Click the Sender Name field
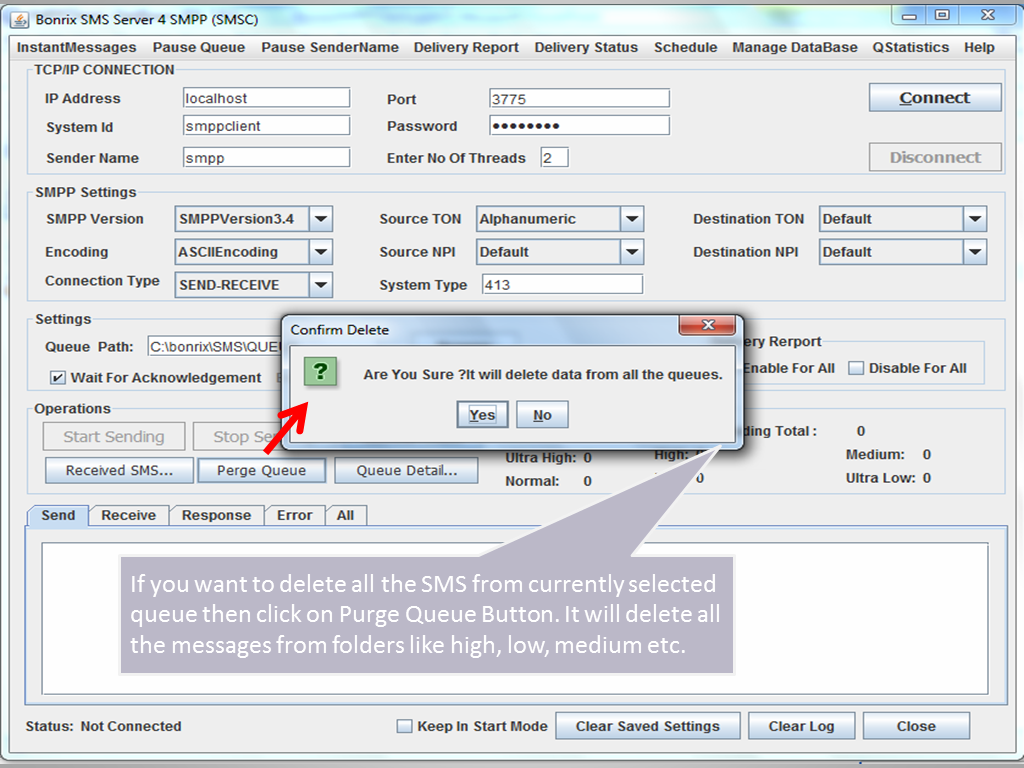Screen dimensions: 1024x768 coord(266,157)
